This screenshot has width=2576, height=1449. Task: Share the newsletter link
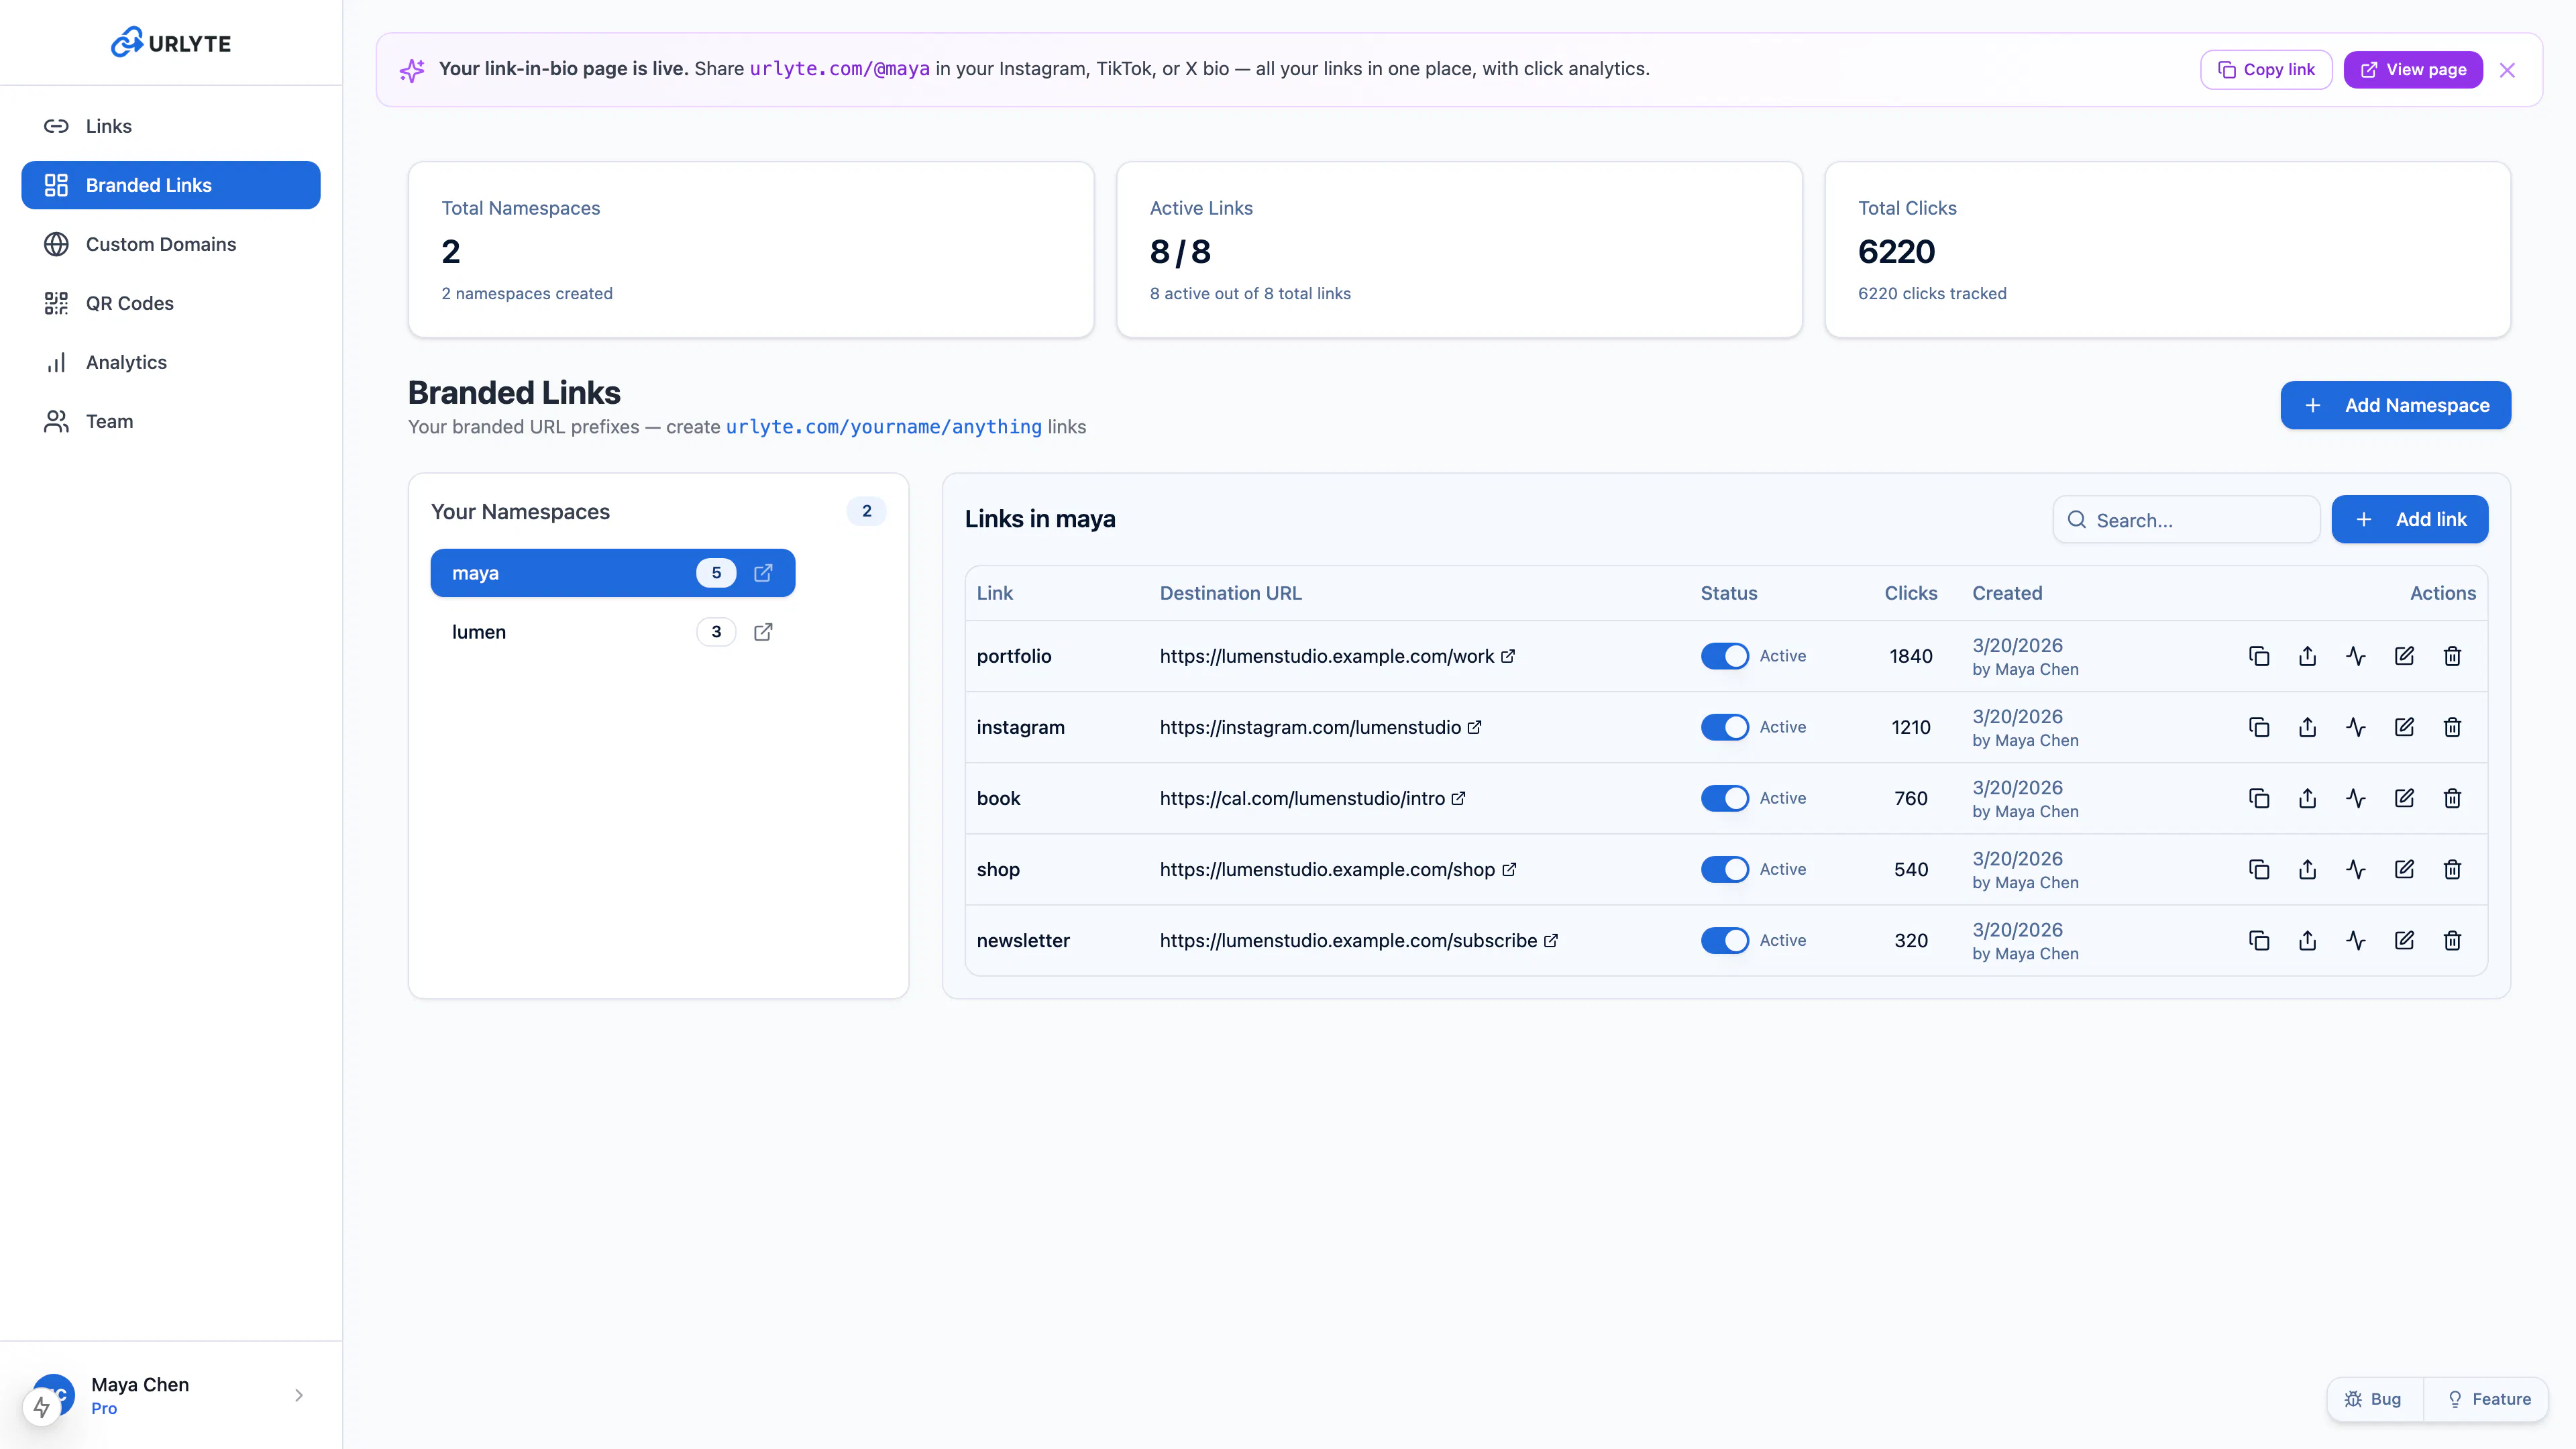pos(2307,940)
